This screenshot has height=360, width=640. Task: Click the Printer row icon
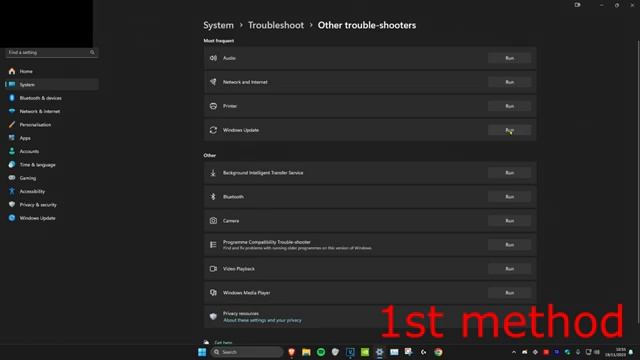click(x=213, y=106)
